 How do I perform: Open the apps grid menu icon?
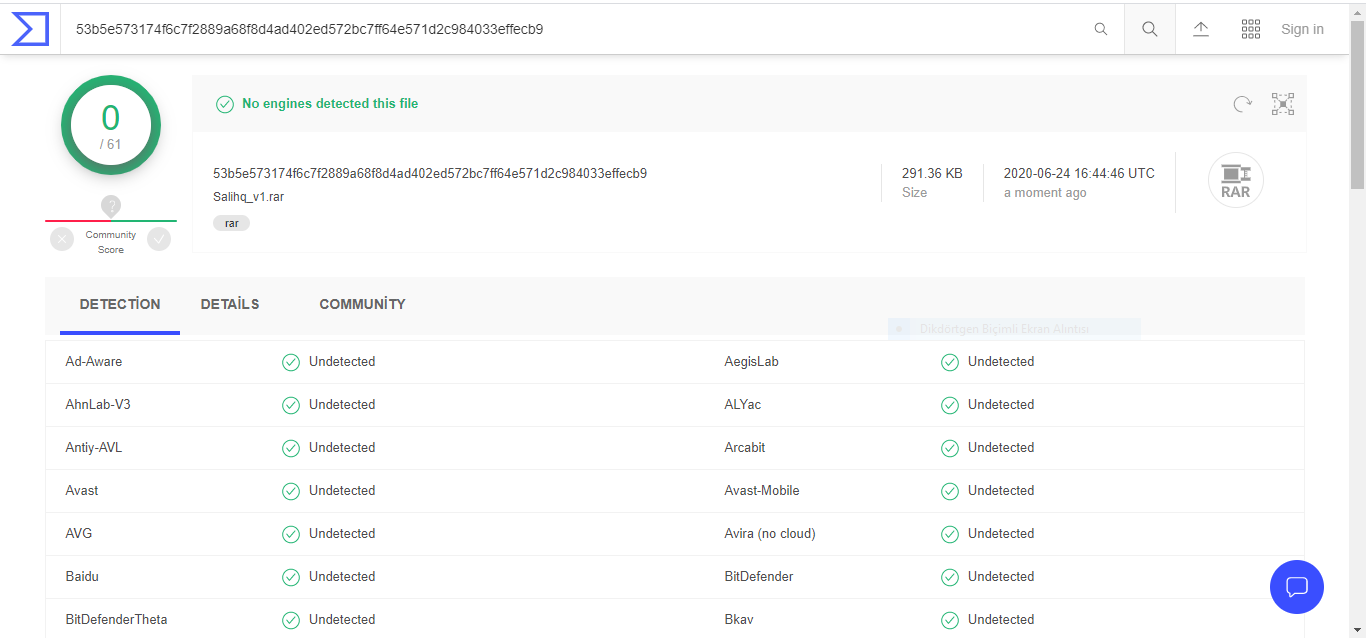[1251, 29]
